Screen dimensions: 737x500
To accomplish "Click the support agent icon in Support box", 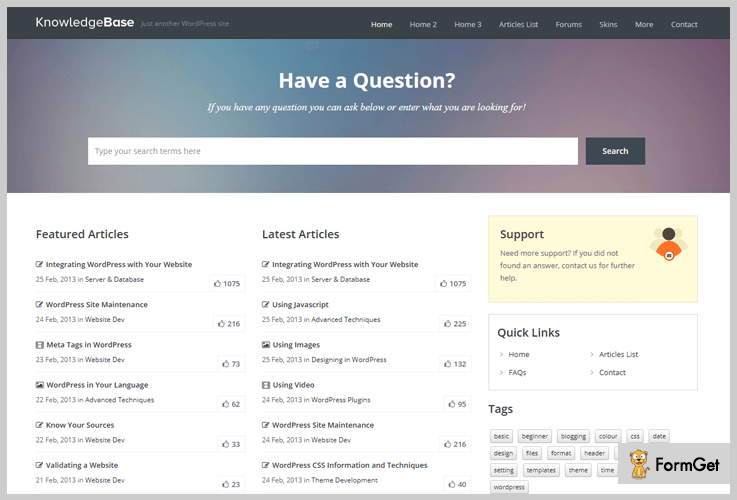I will [x=667, y=245].
